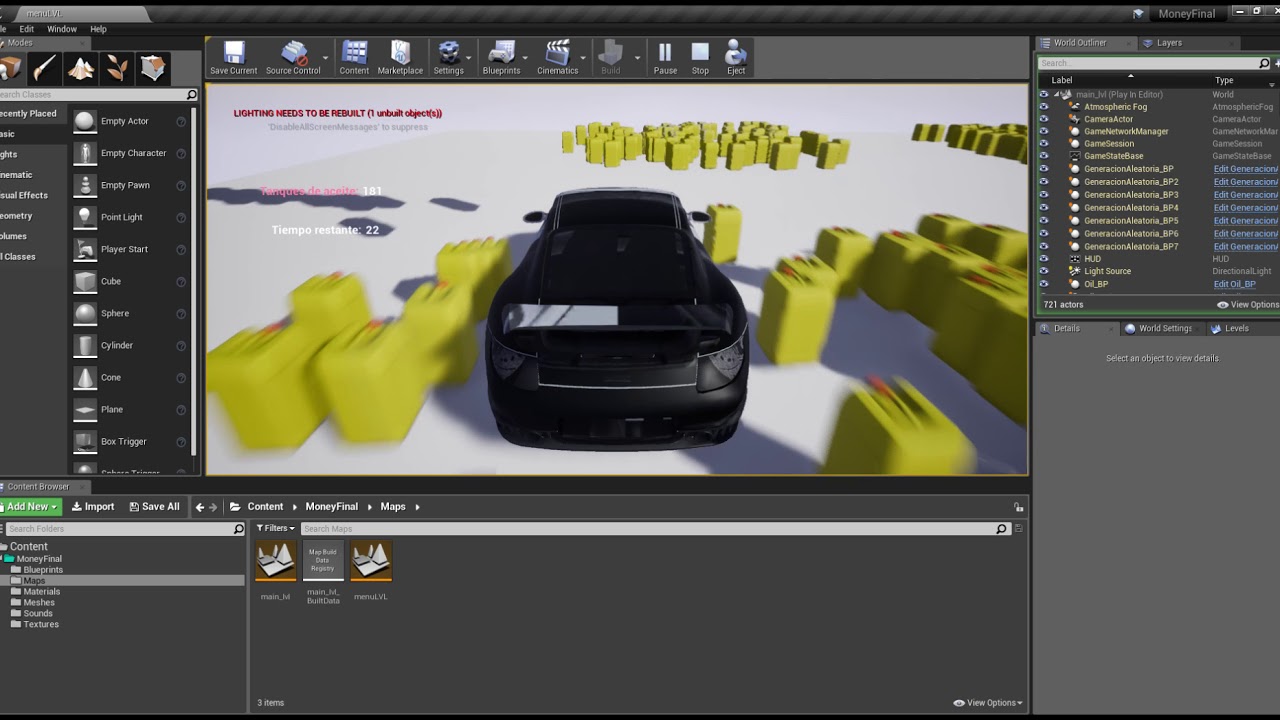Select the Geometry Editing mode icon
This screenshot has width=1280, height=720.
tap(153, 68)
